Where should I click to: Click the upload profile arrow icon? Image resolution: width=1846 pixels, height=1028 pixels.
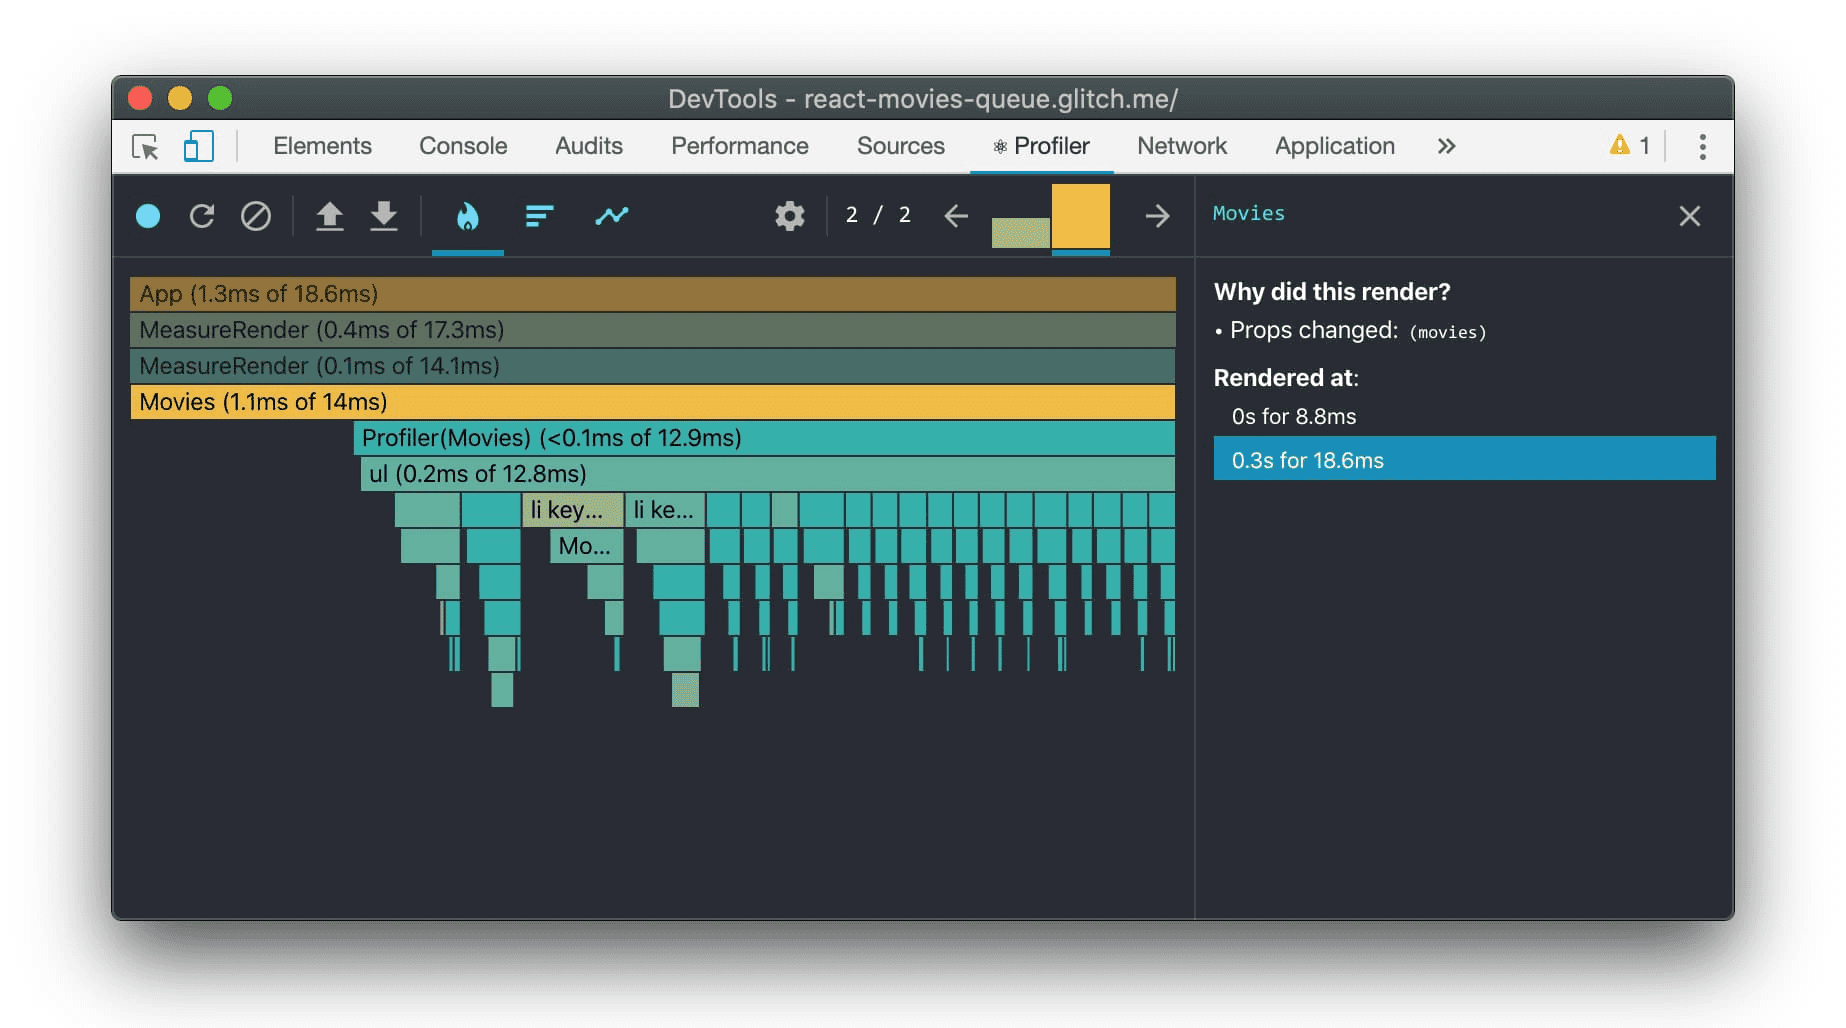click(330, 216)
